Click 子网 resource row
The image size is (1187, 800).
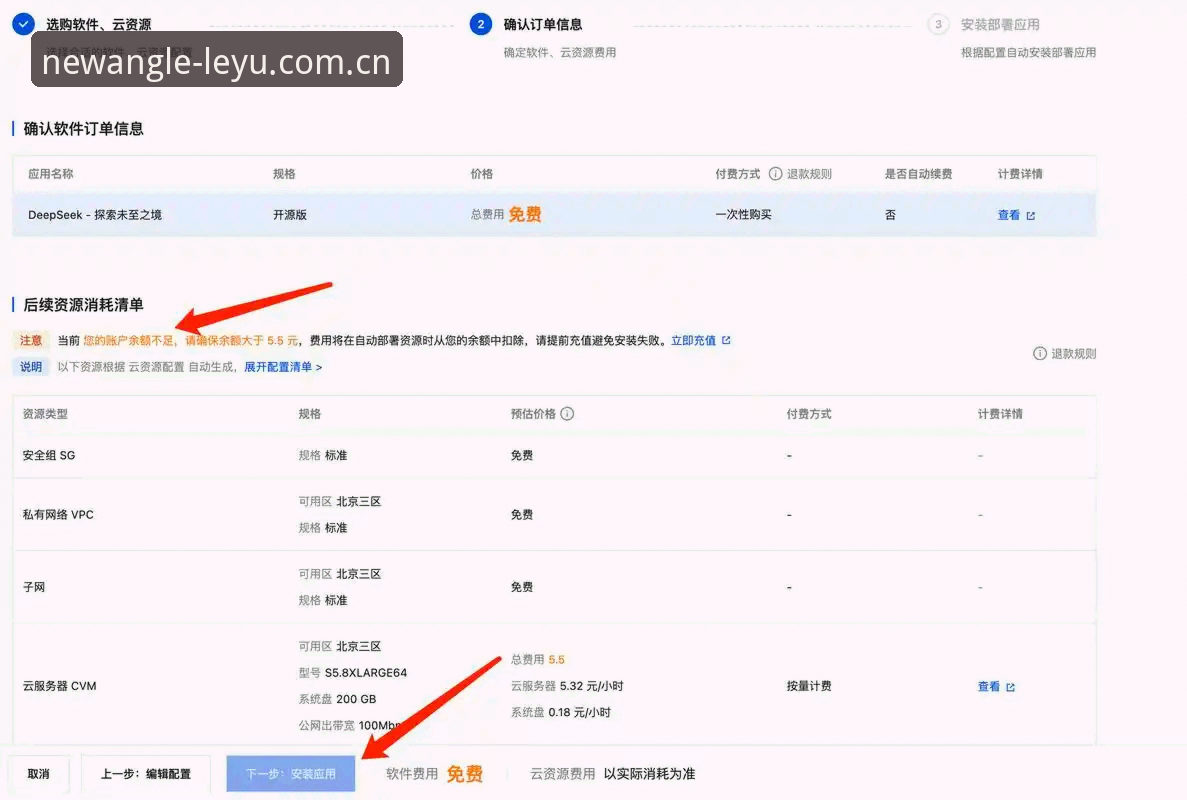(x=554, y=587)
